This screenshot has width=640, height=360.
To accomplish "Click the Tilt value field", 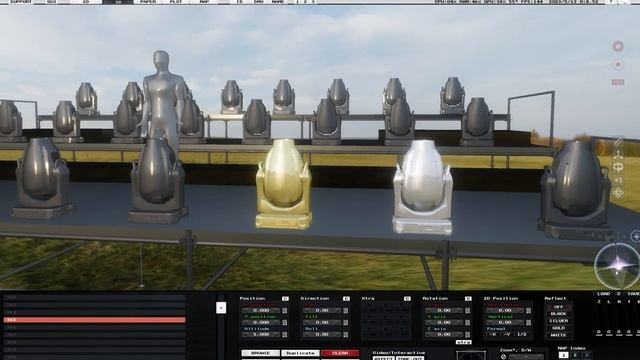I will [x=322, y=322].
